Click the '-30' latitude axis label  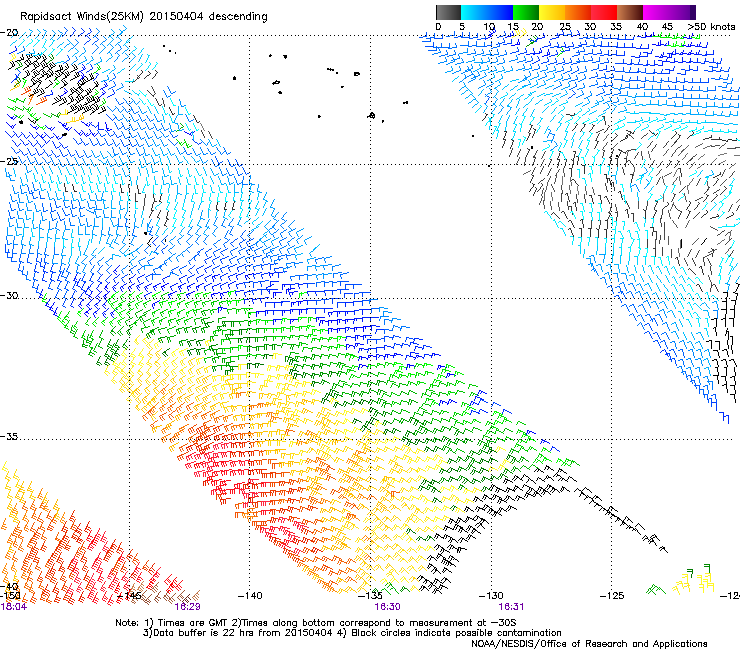click(x=9, y=295)
